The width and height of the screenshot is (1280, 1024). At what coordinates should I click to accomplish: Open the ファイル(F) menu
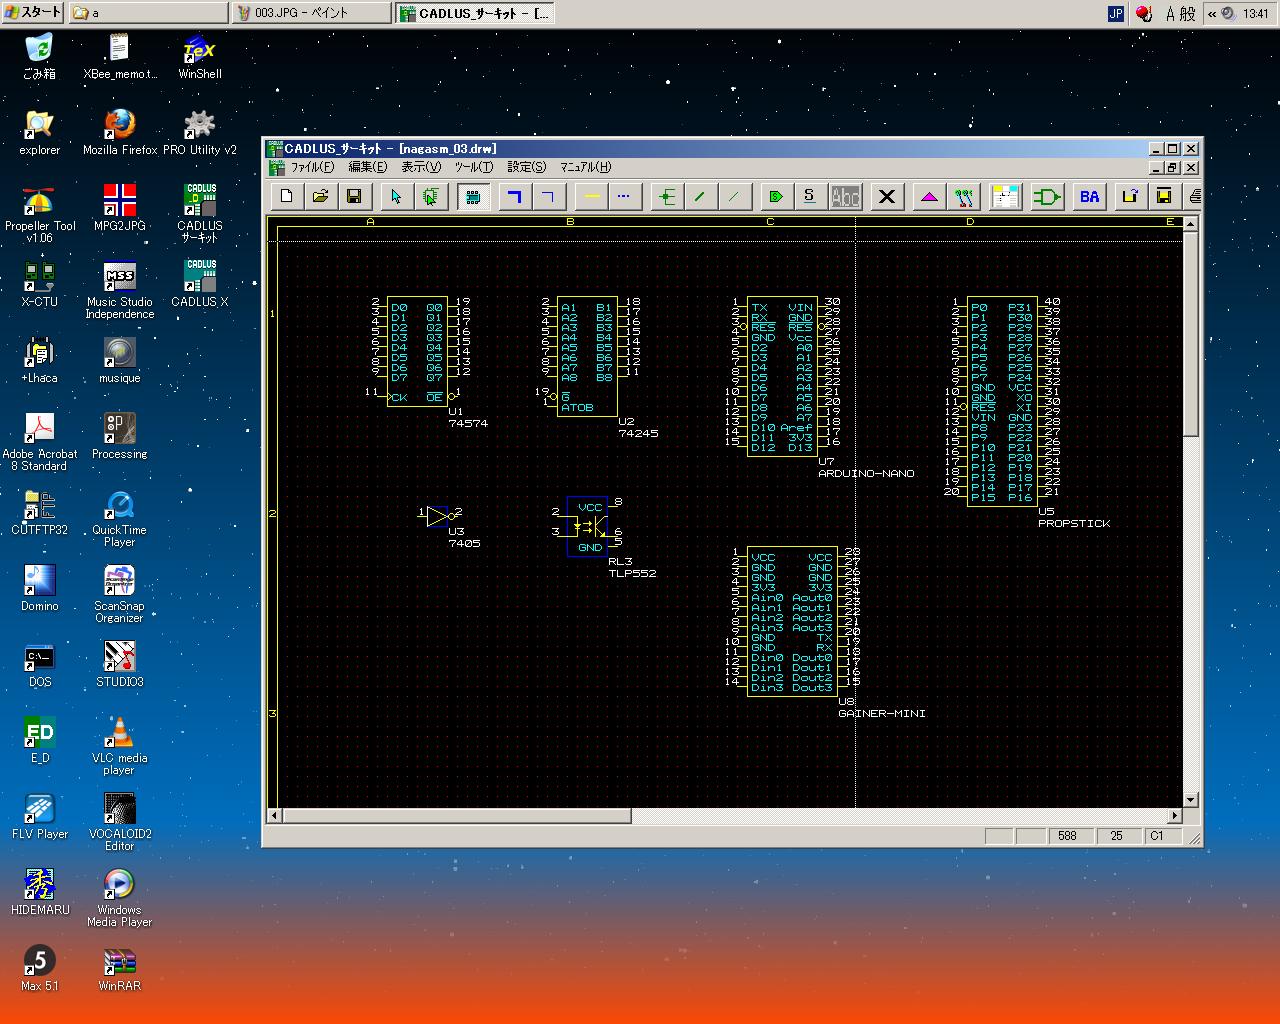point(312,167)
